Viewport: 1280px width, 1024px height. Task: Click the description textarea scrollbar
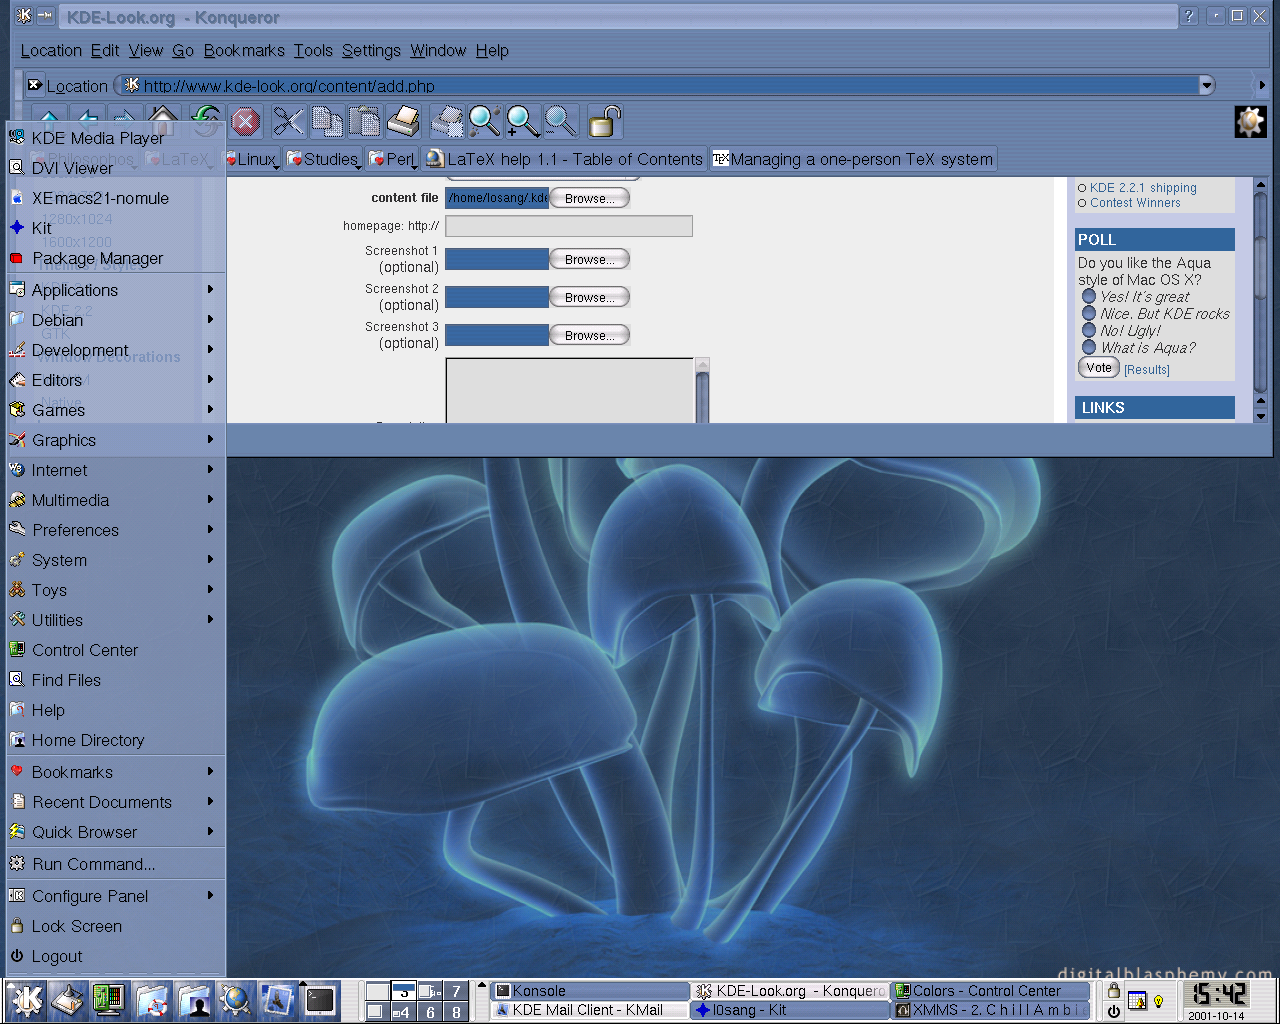702,390
